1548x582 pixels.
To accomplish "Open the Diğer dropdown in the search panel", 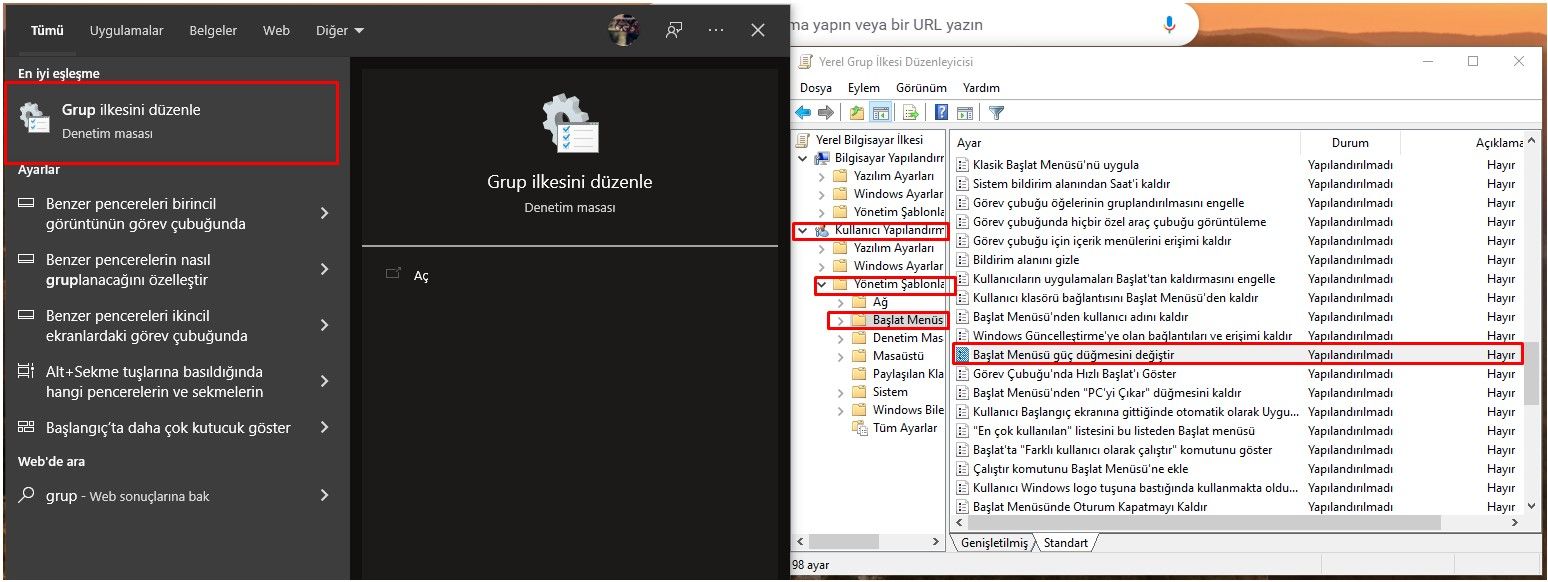I will click(340, 30).
